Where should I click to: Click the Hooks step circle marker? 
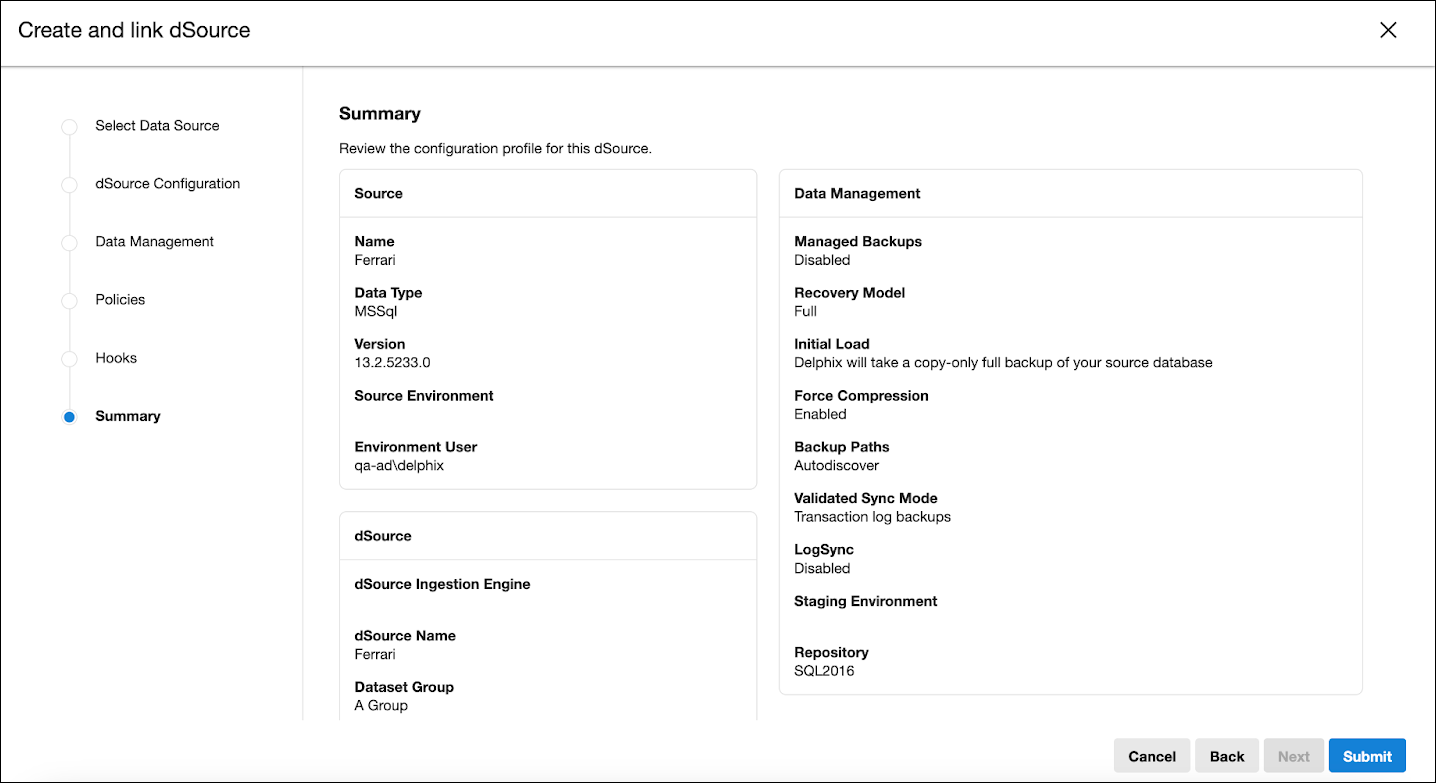coord(69,359)
